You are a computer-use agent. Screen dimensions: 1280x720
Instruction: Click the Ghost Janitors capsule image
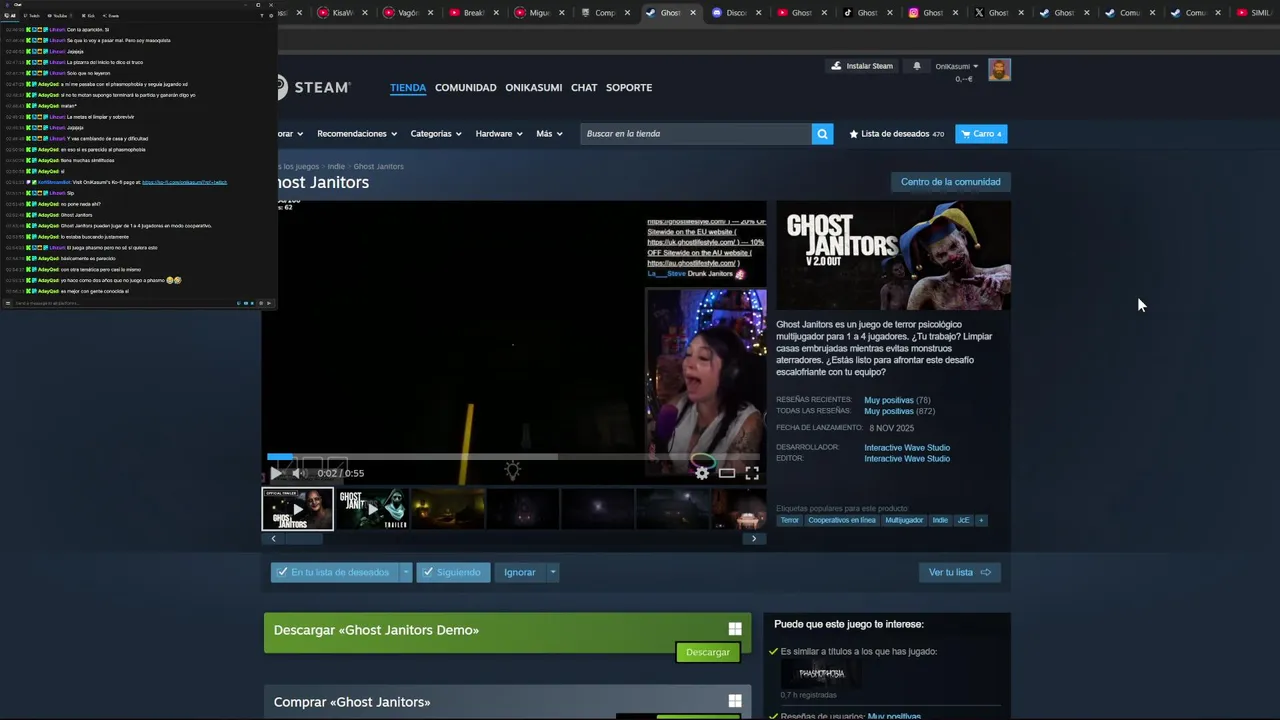[893, 255]
